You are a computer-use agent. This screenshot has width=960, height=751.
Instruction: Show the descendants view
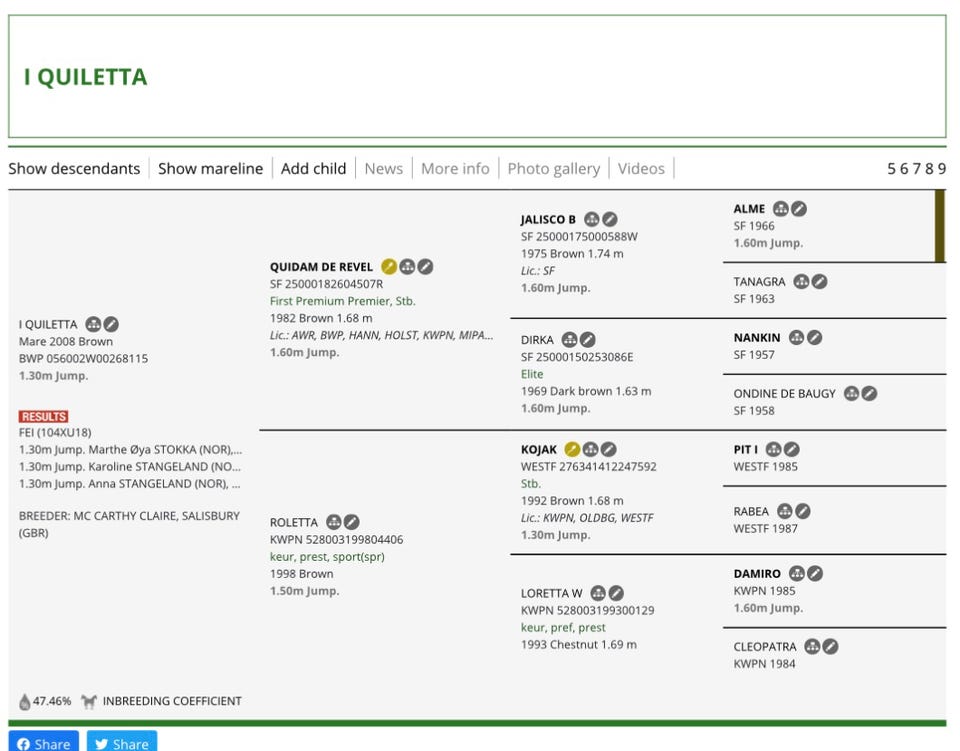pyautogui.click(x=74, y=168)
